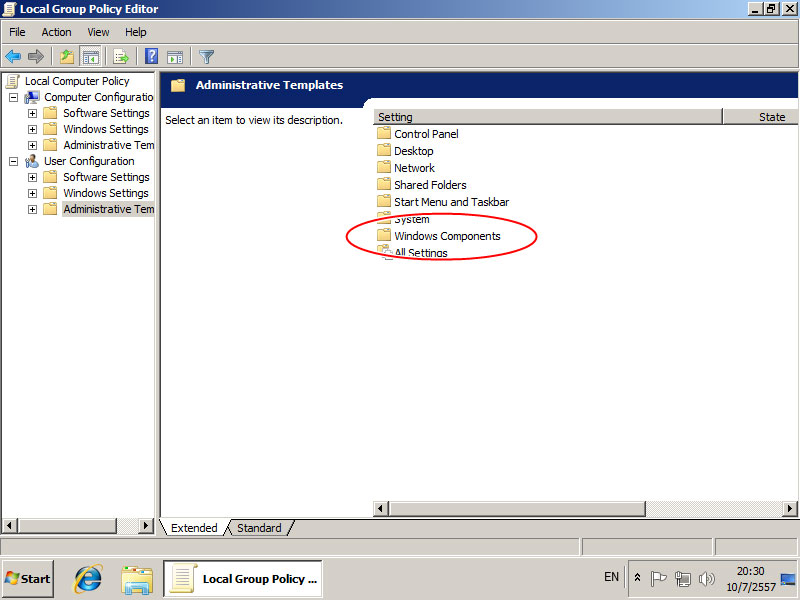The height and width of the screenshot is (600, 800).
Task: Click the Windows Components folder icon
Action: point(384,235)
